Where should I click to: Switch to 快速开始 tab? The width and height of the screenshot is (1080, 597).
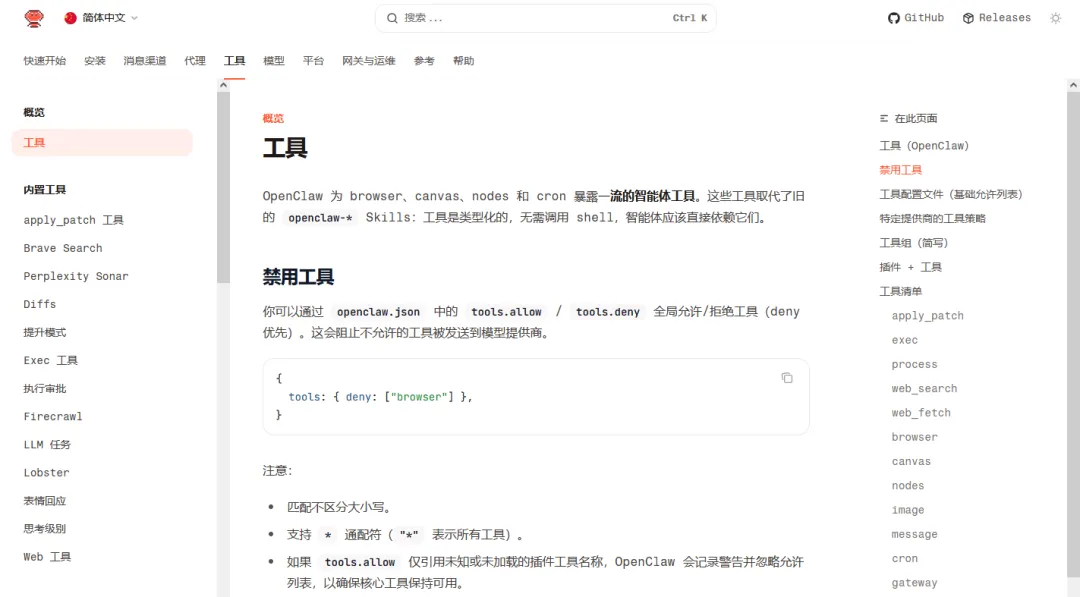point(45,61)
